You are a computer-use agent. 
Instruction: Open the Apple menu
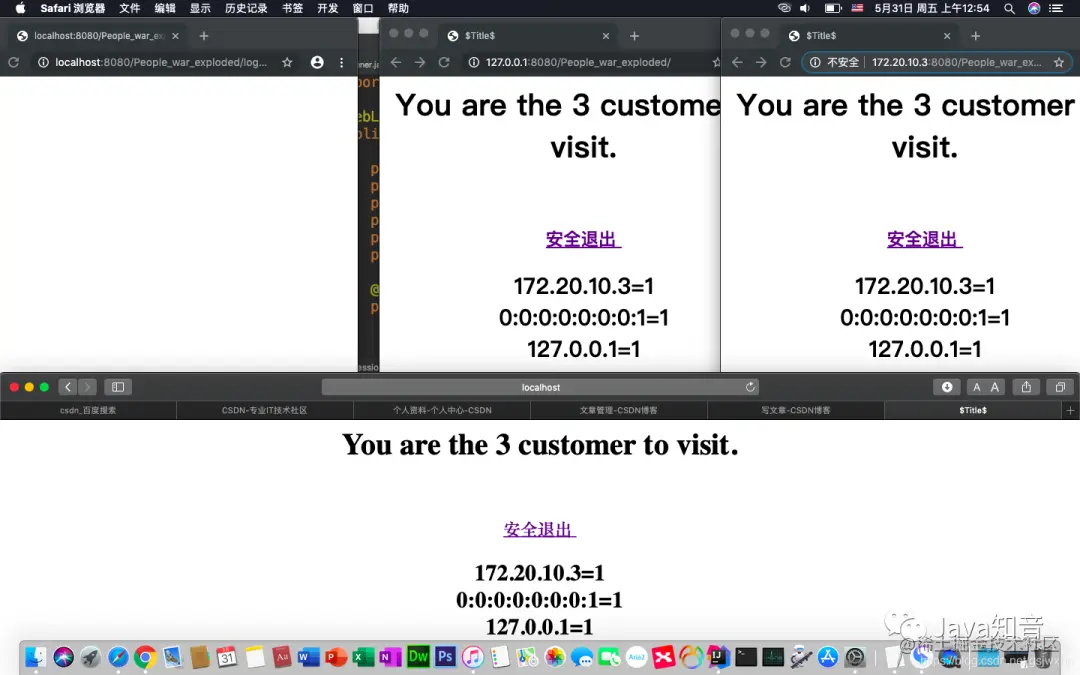coord(20,8)
